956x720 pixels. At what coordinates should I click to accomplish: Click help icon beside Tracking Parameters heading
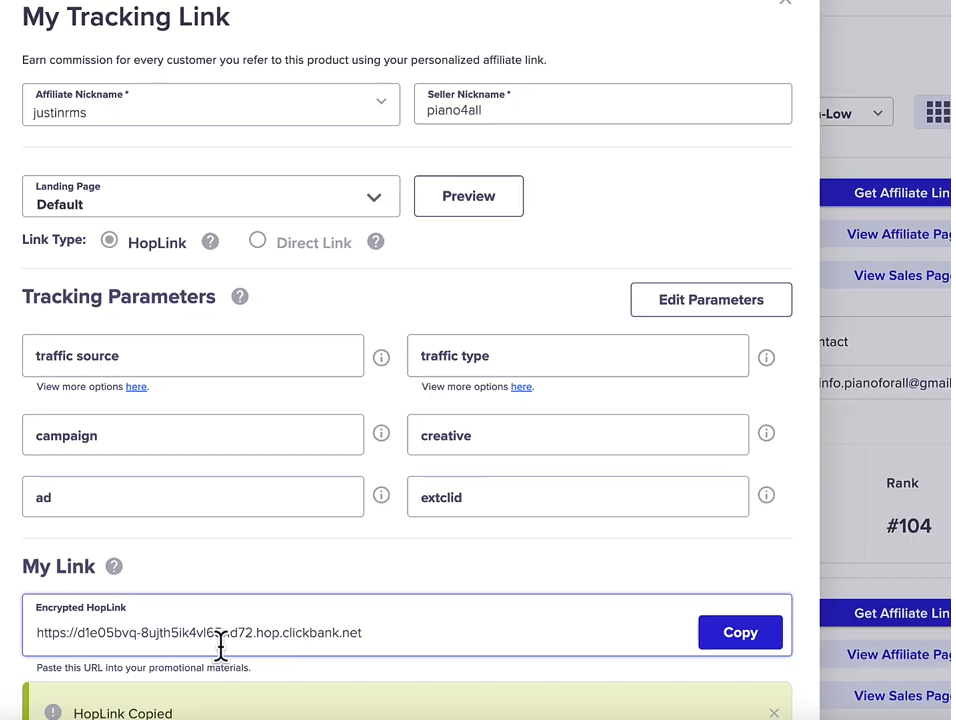pos(240,297)
